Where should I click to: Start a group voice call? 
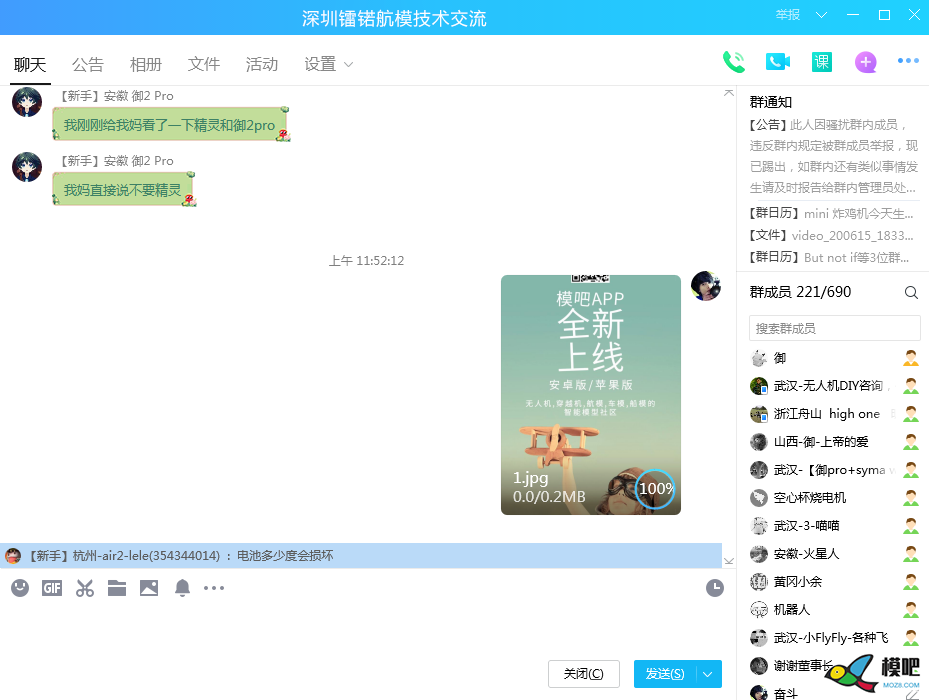(x=734, y=62)
